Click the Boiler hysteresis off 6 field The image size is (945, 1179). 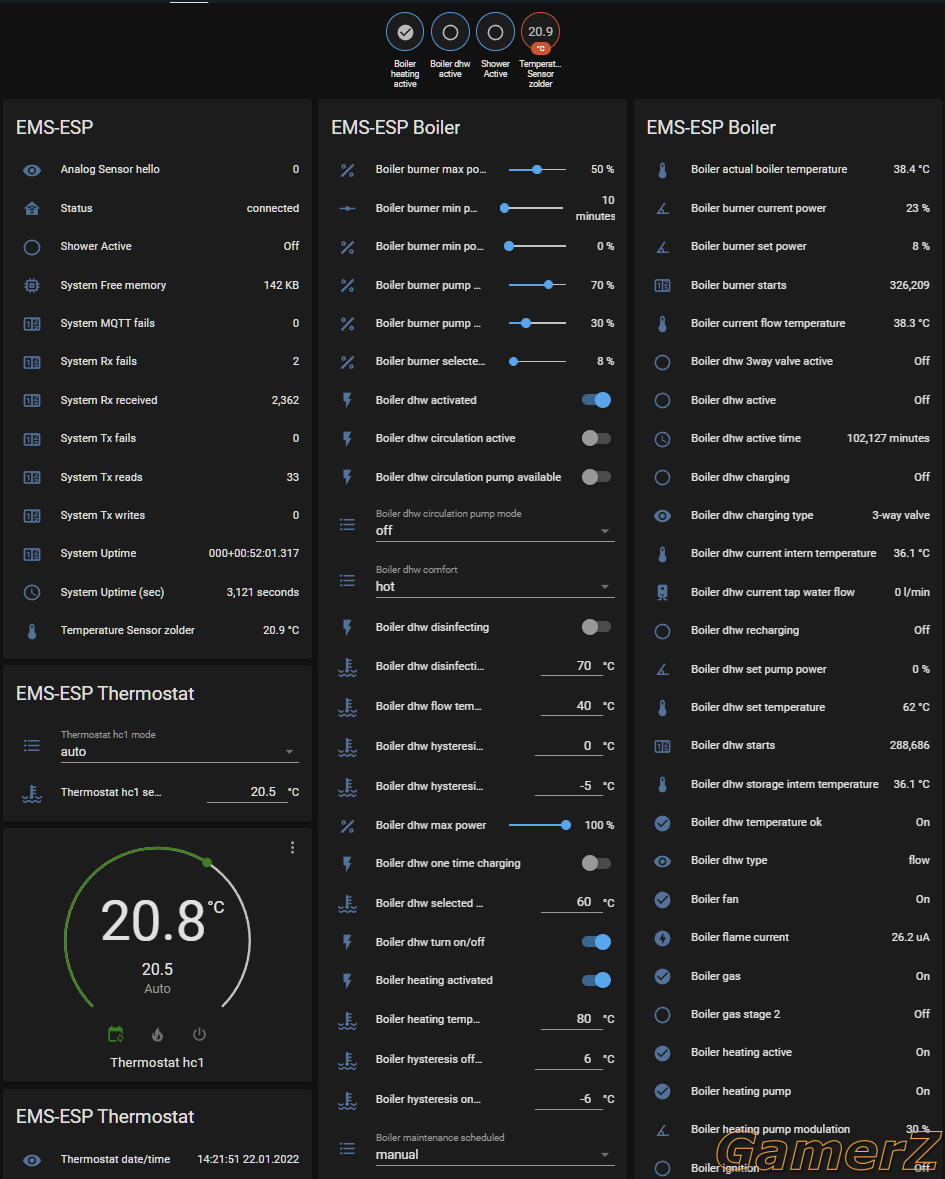pyautogui.click(x=569, y=1059)
